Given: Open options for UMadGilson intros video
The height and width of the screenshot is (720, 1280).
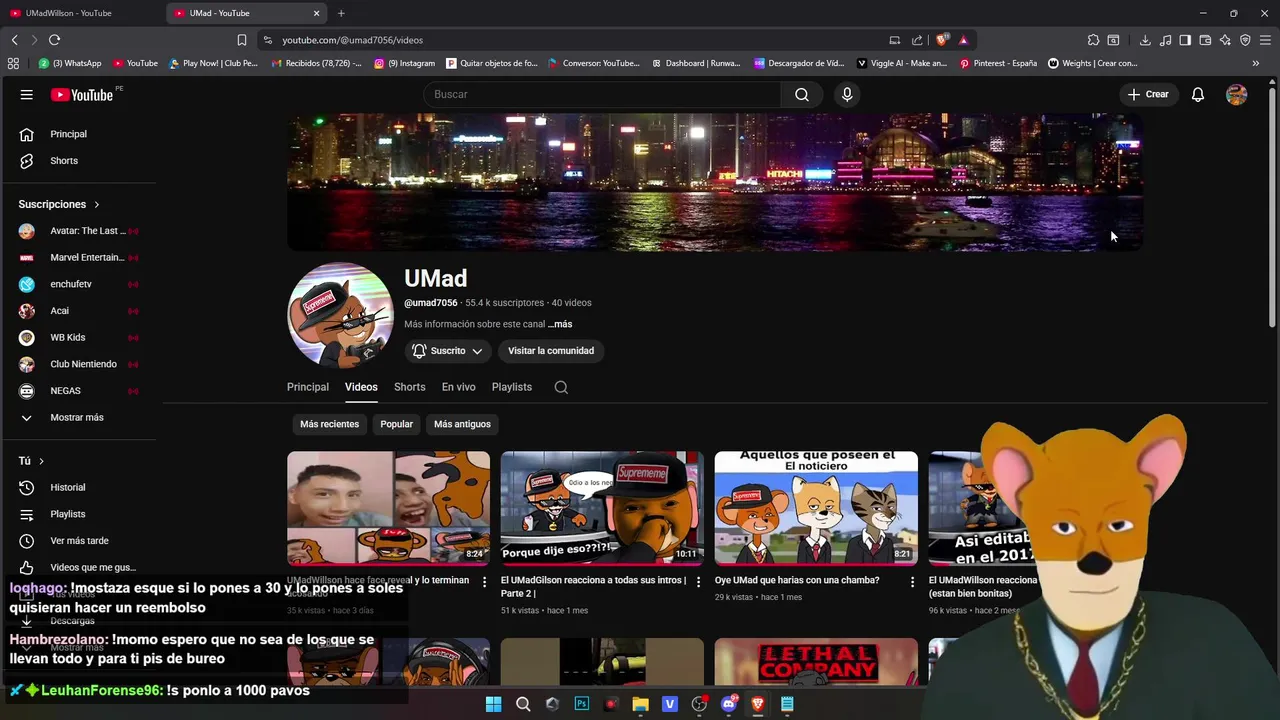Looking at the screenshot, I should click(x=698, y=581).
